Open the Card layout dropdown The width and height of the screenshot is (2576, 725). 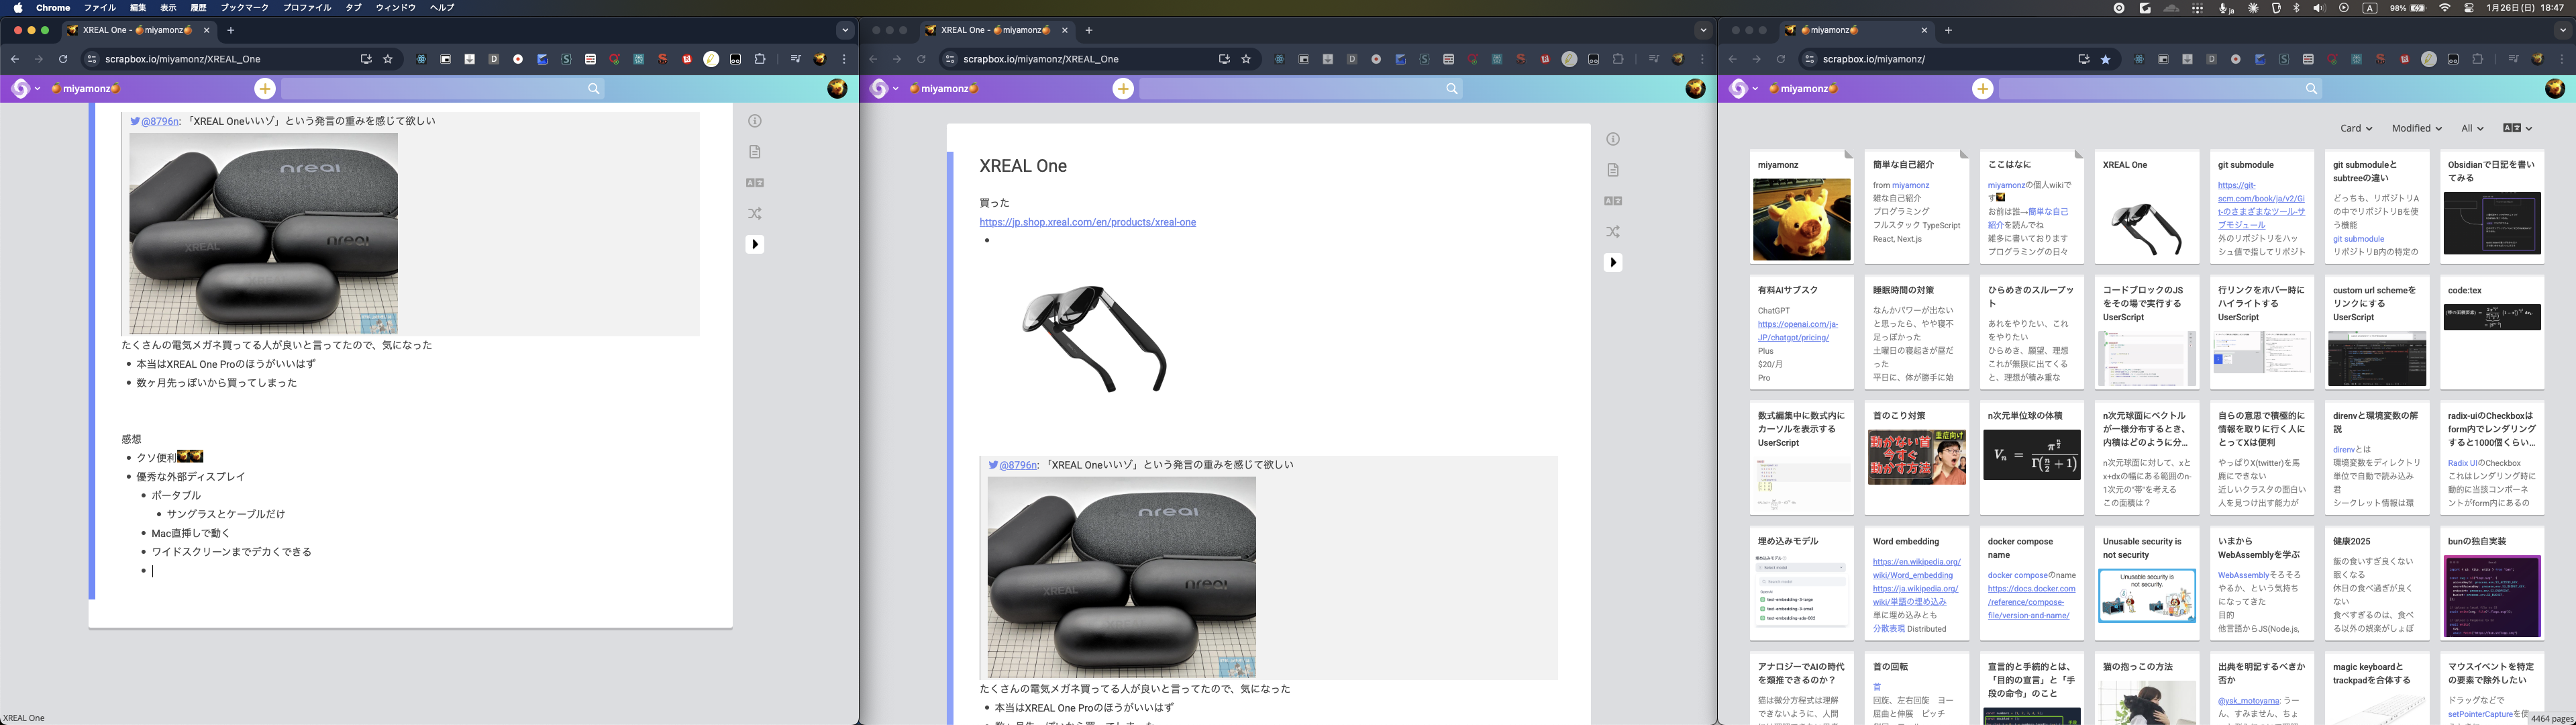point(2355,128)
